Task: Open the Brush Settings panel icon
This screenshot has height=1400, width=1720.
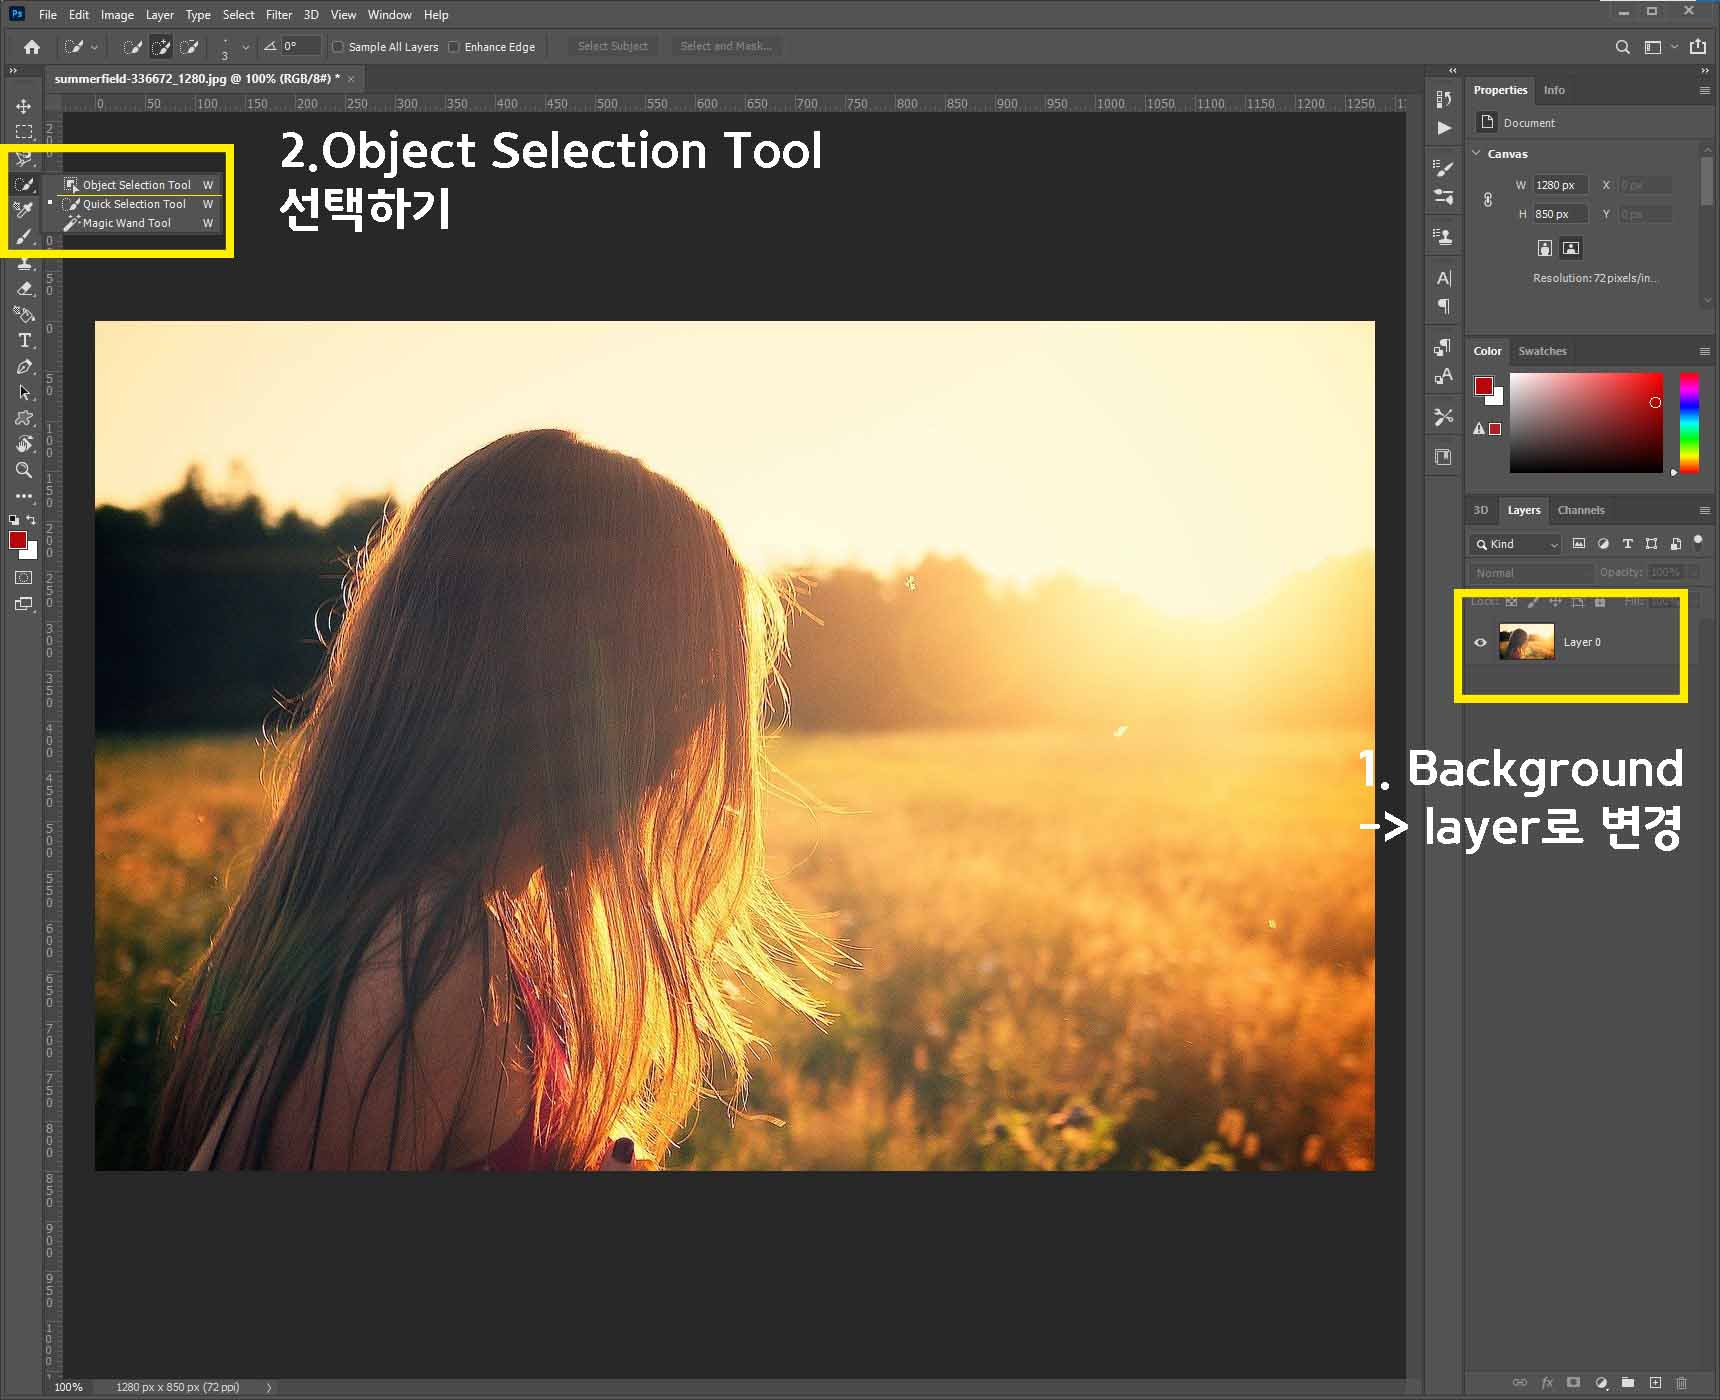Action: [1443, 168]
